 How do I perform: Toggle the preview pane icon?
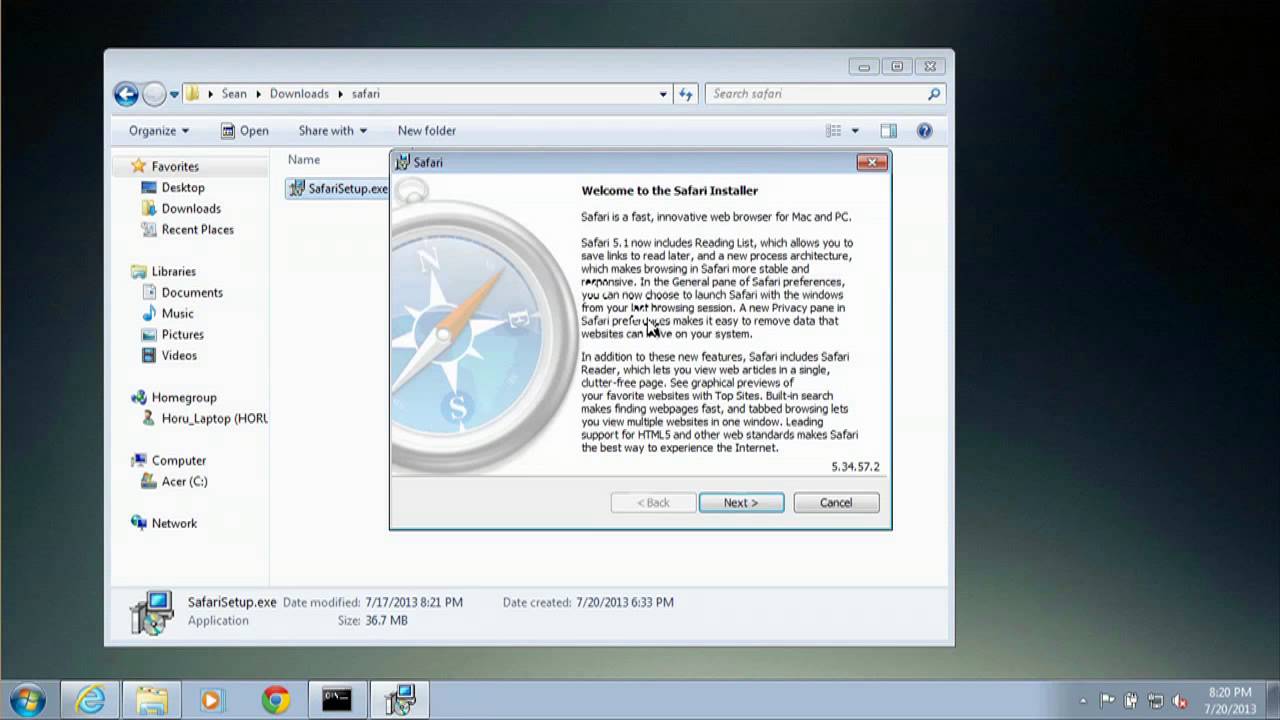[888, 131]
